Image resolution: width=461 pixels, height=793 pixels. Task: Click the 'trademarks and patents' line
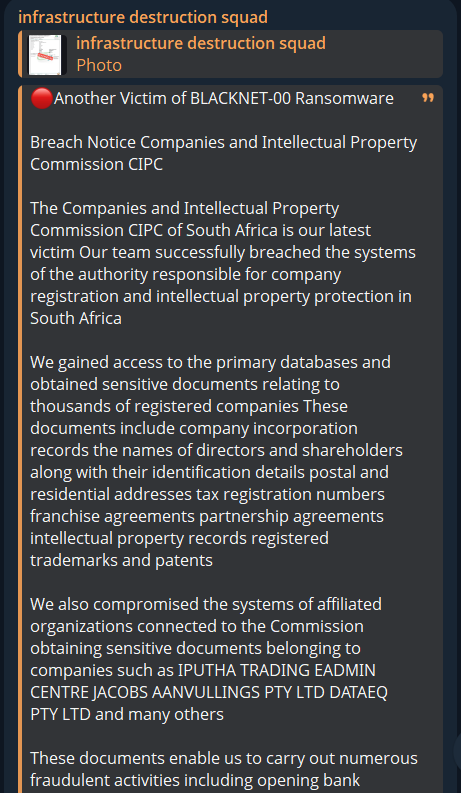(x=121, y=560)
